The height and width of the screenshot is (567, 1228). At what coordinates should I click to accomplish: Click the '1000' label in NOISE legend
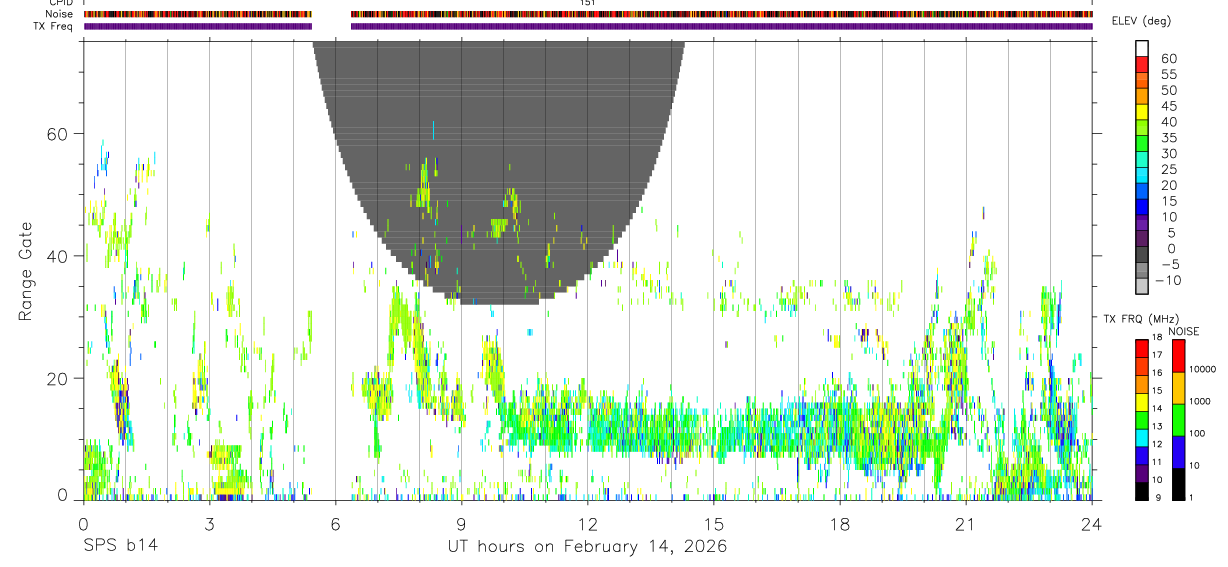(1201, 401)
